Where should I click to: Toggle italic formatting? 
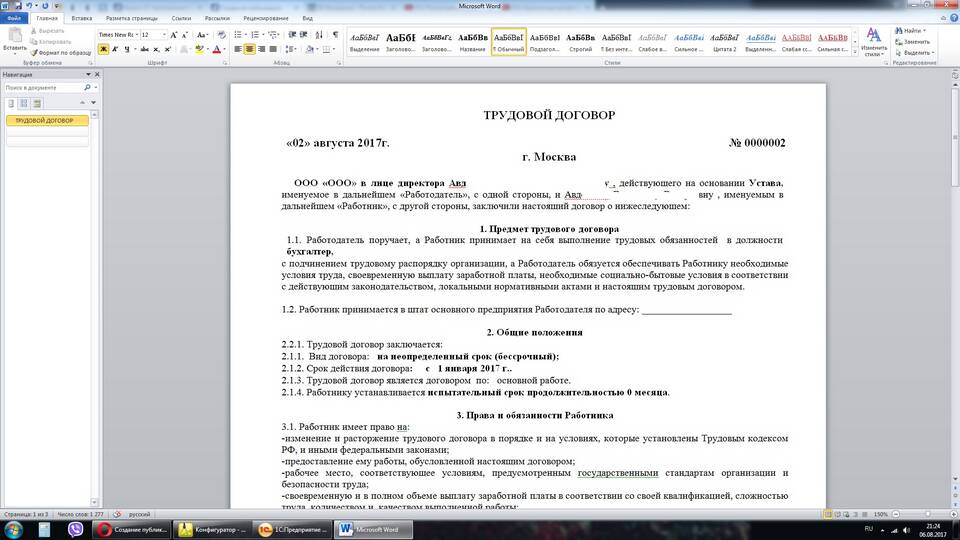115,50
